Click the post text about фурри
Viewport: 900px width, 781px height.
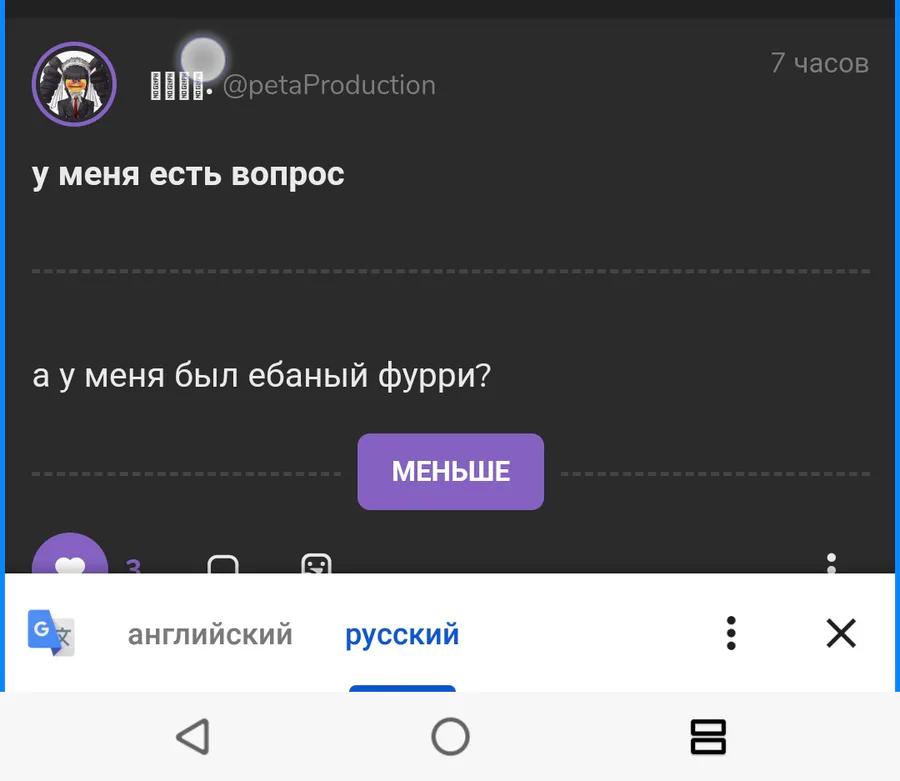click(x=262, y=377)
